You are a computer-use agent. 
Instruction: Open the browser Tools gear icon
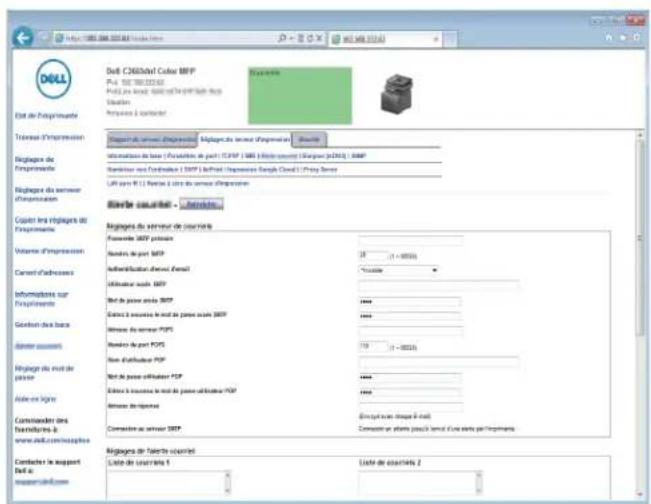coord(636,38)
